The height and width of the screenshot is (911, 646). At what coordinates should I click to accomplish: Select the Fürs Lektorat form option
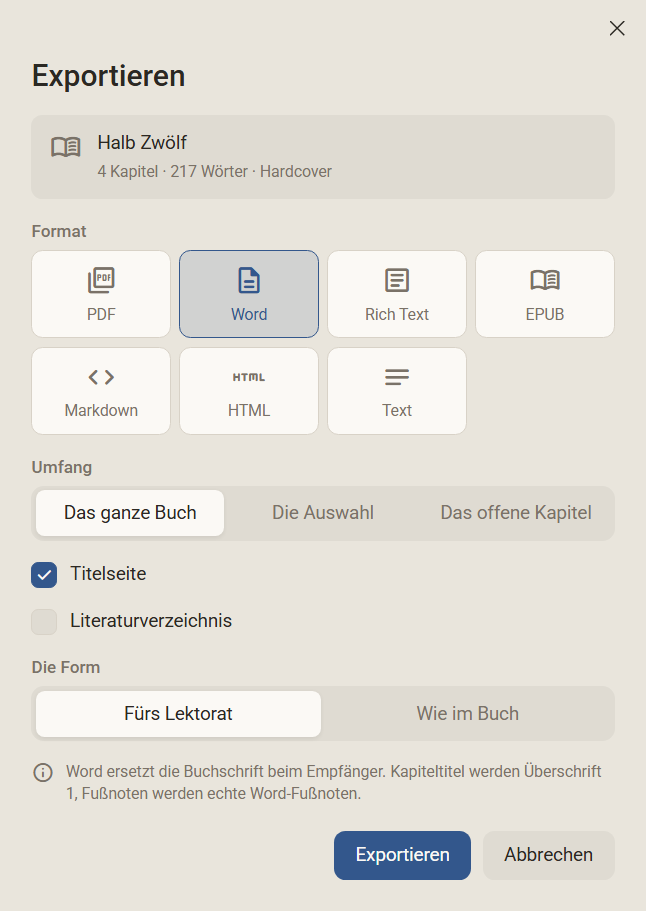tap(178, 713)
